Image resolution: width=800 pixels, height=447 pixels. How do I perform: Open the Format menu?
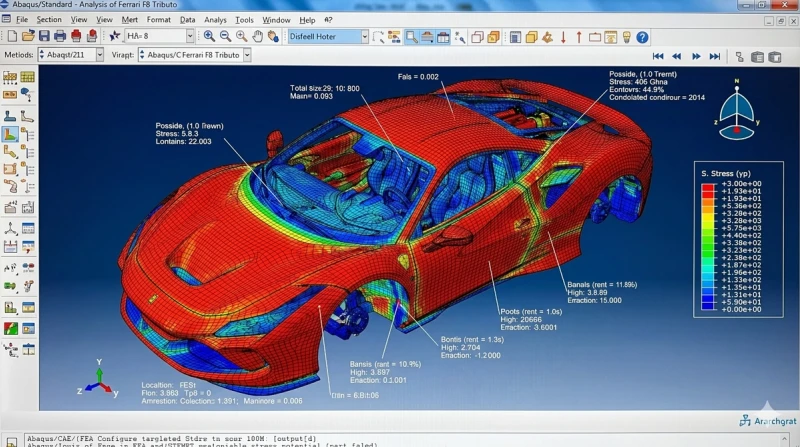pos(159,19)
